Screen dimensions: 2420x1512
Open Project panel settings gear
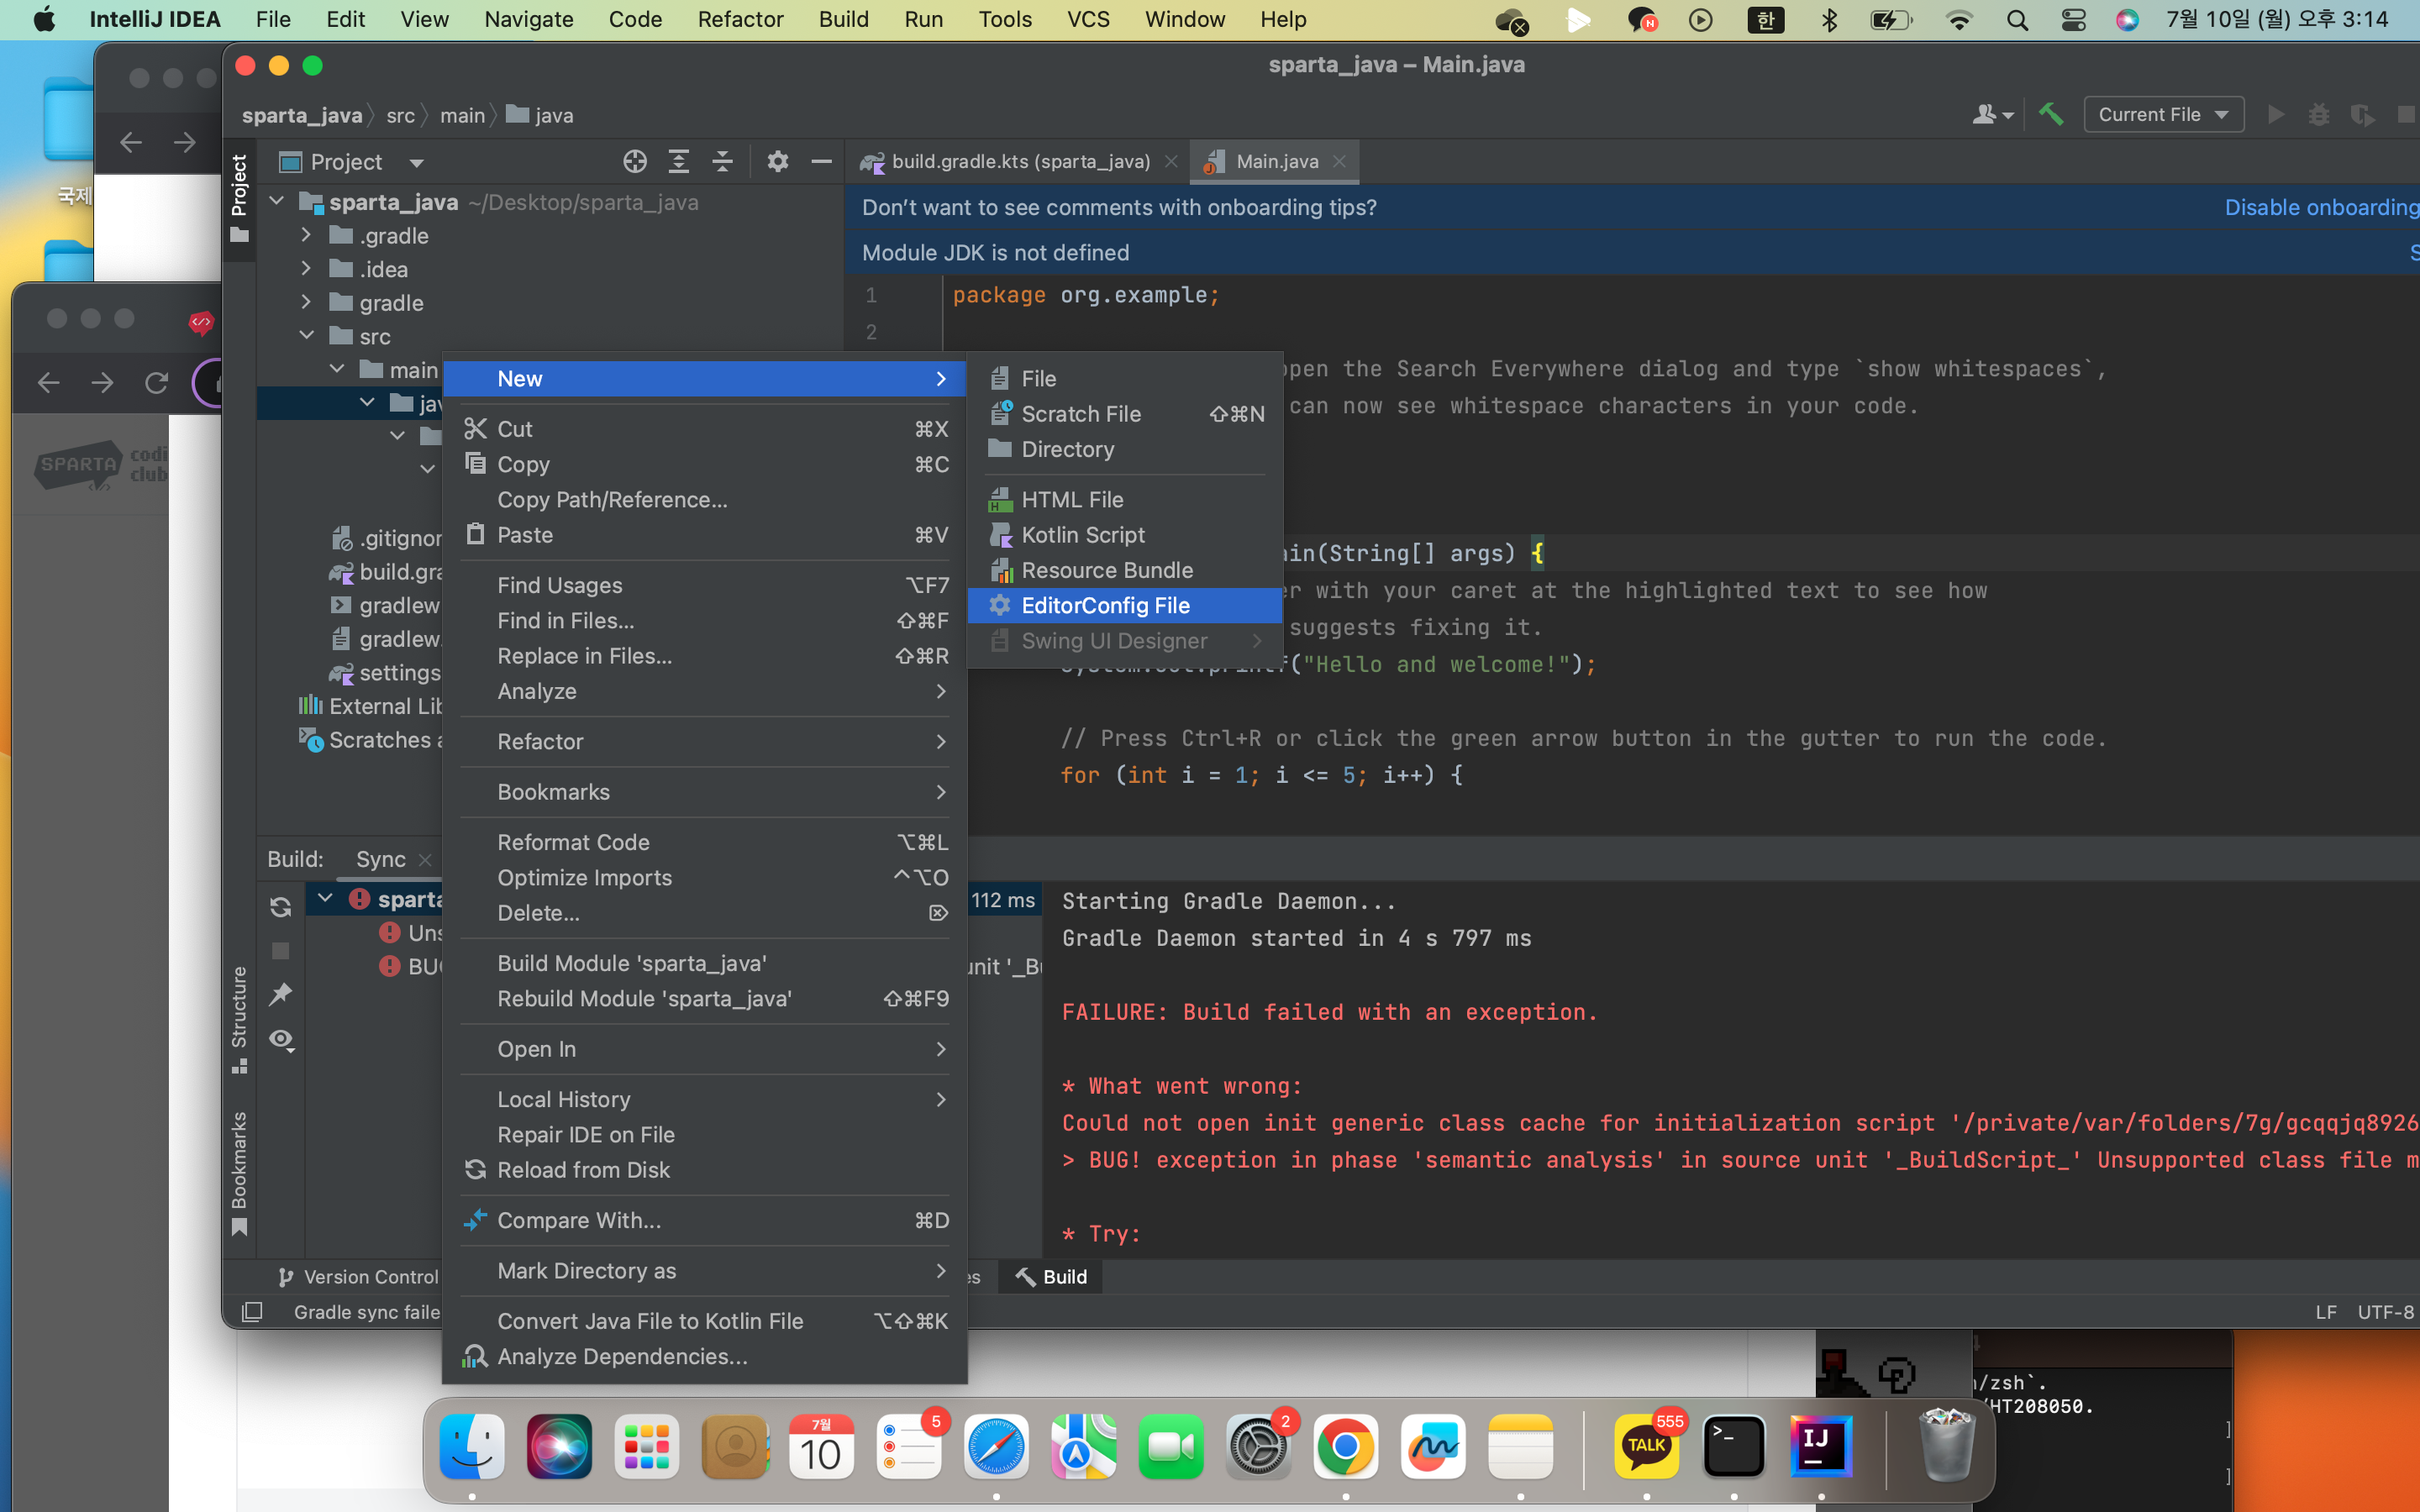coord(777,161)
